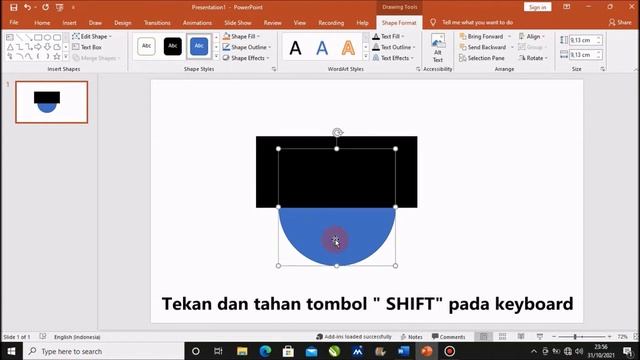The image size is (640, 360).
Task: Open the Text Fill dropdown
Action: [388, 37]
